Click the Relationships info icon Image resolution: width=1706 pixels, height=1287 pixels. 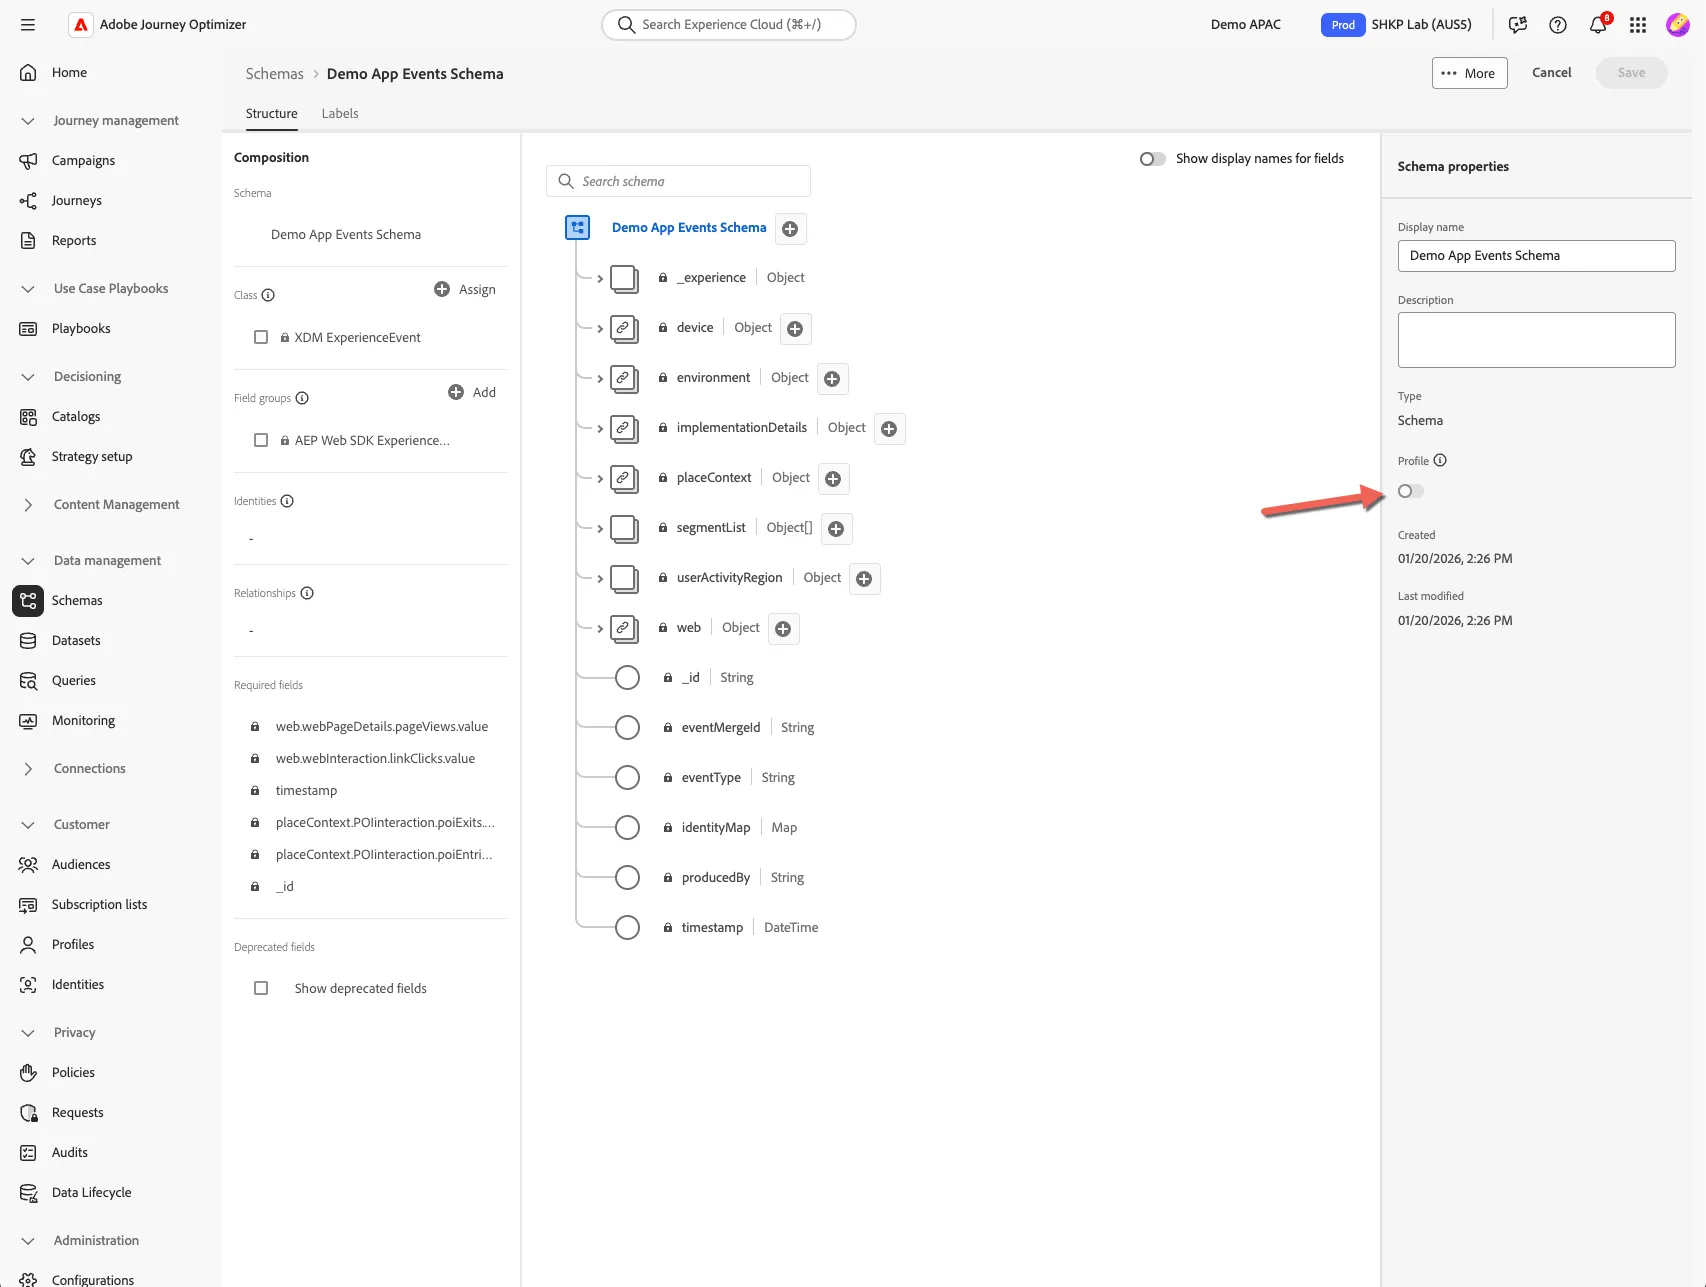click(307, 593)
